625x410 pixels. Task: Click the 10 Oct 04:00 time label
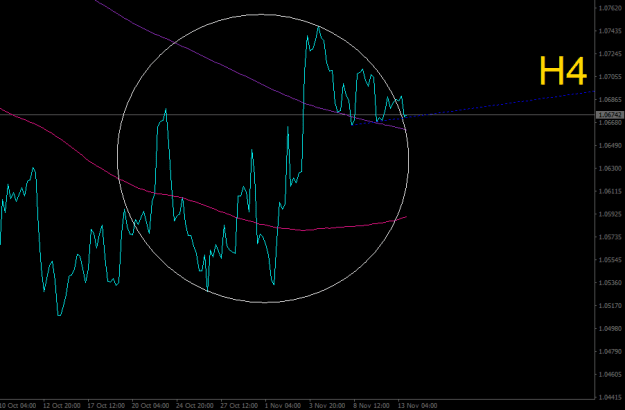tap(18, 406)
